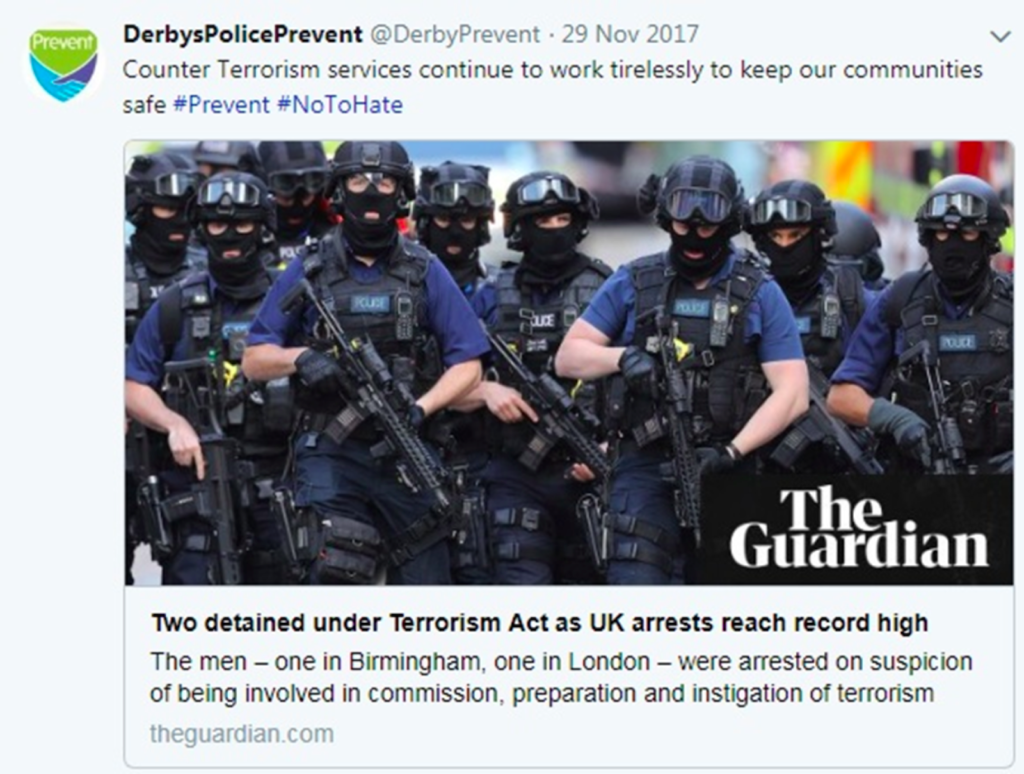Visit theguardian.com domain link
This screenshot has height=774, width=1024.
(x=242, y=734)
